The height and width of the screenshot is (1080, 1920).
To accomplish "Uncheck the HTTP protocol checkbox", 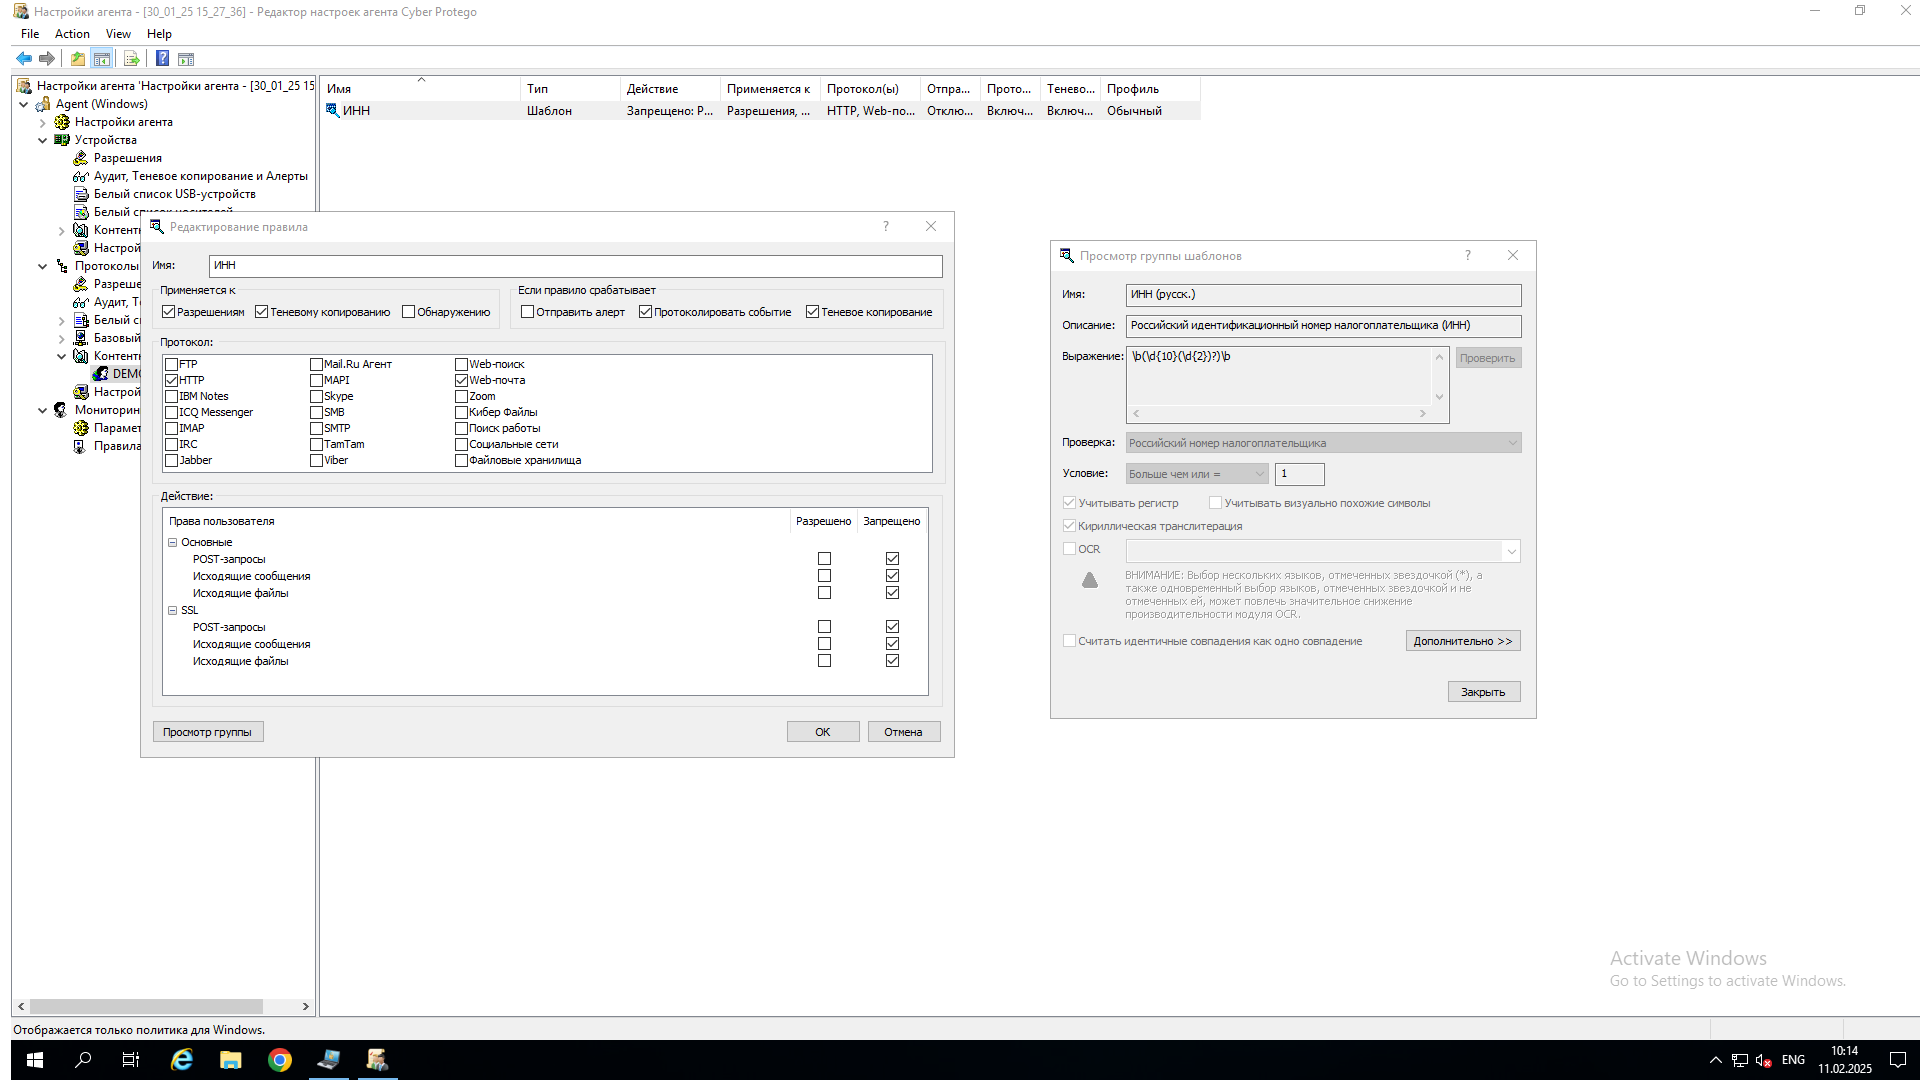I will tap(171, 381).
